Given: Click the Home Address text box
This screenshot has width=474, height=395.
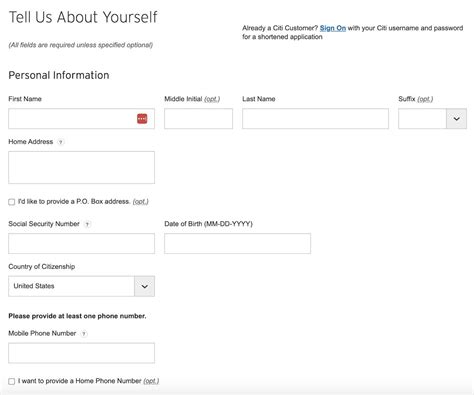Looking at the screenshot, I should click(81, 167).
